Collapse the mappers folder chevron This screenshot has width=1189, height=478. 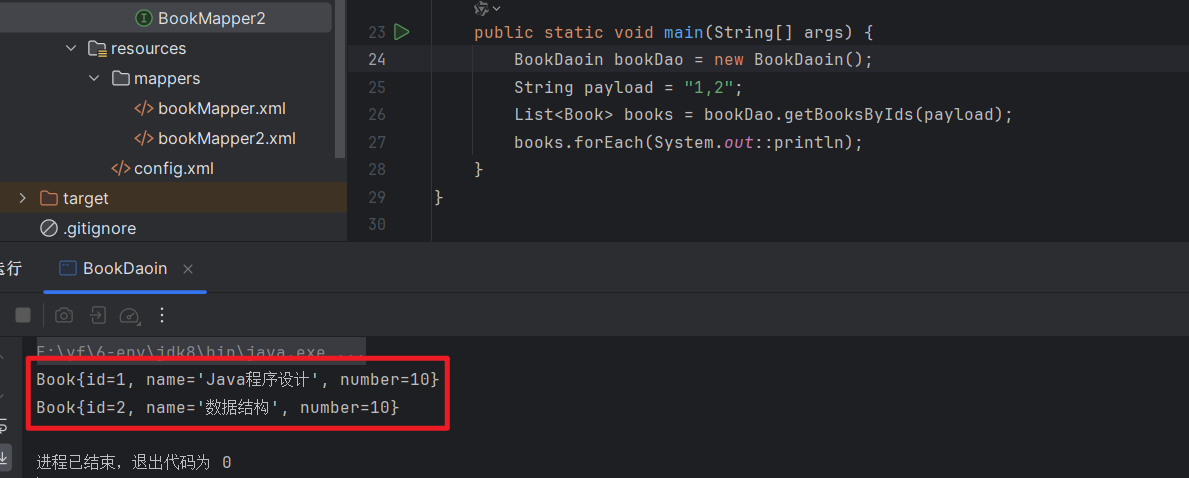tap(94, 79)
